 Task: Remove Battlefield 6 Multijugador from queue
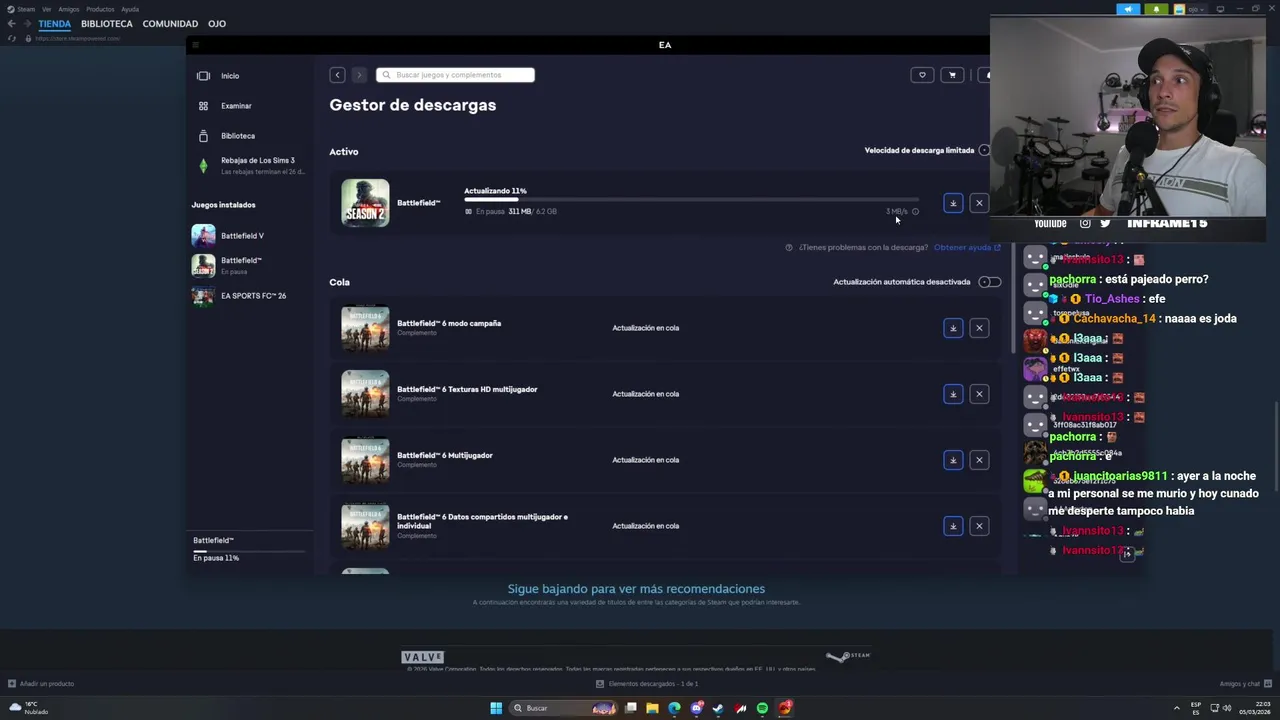(979, 460)
